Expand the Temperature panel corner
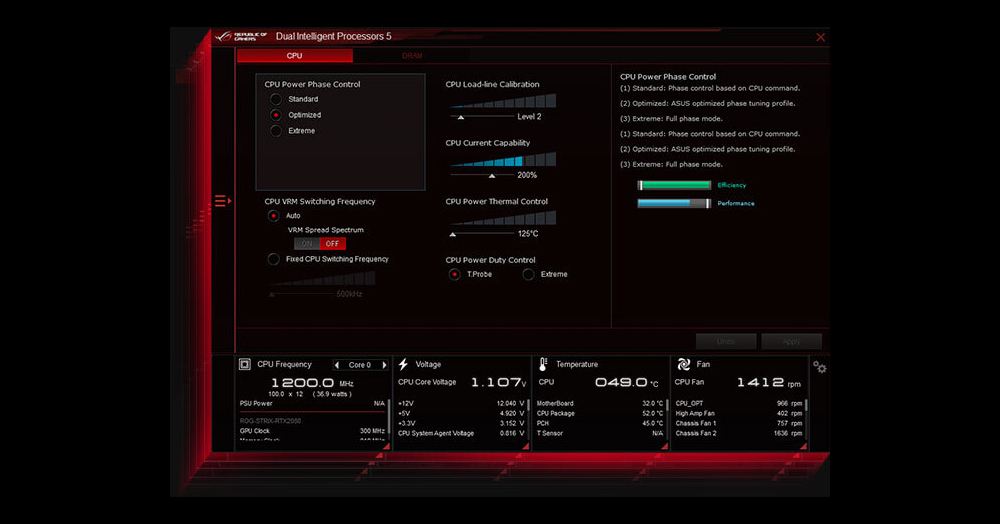This screenshot has height=524, width=1000. pos(664,447)
